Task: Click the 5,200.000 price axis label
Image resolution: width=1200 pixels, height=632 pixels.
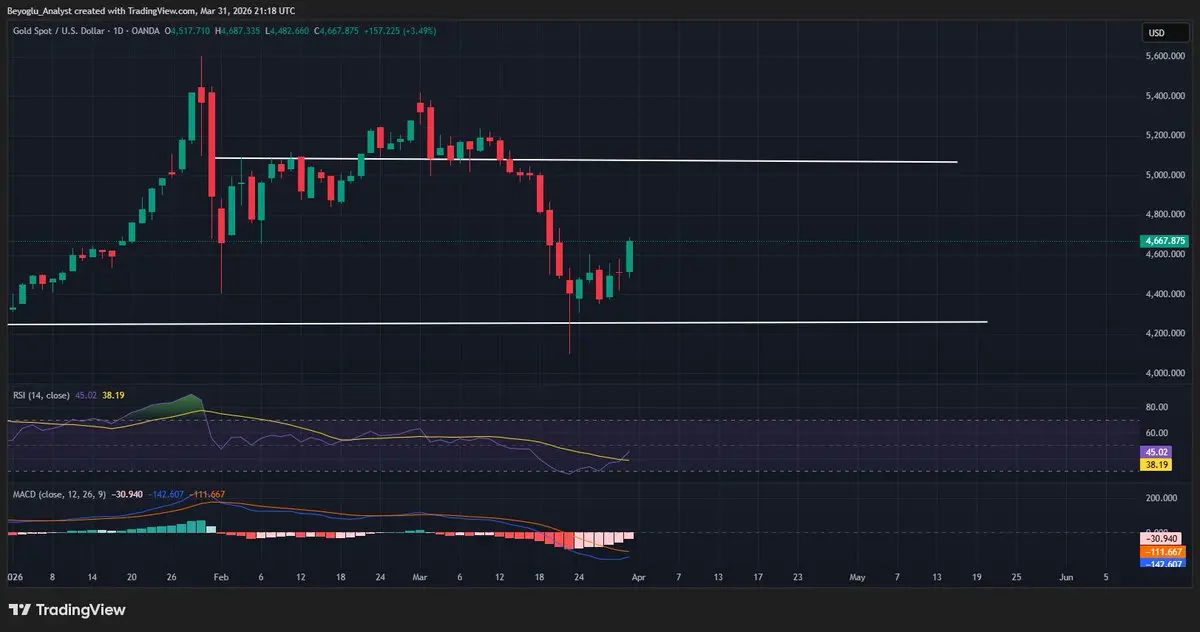Action: coord(1167,135)
